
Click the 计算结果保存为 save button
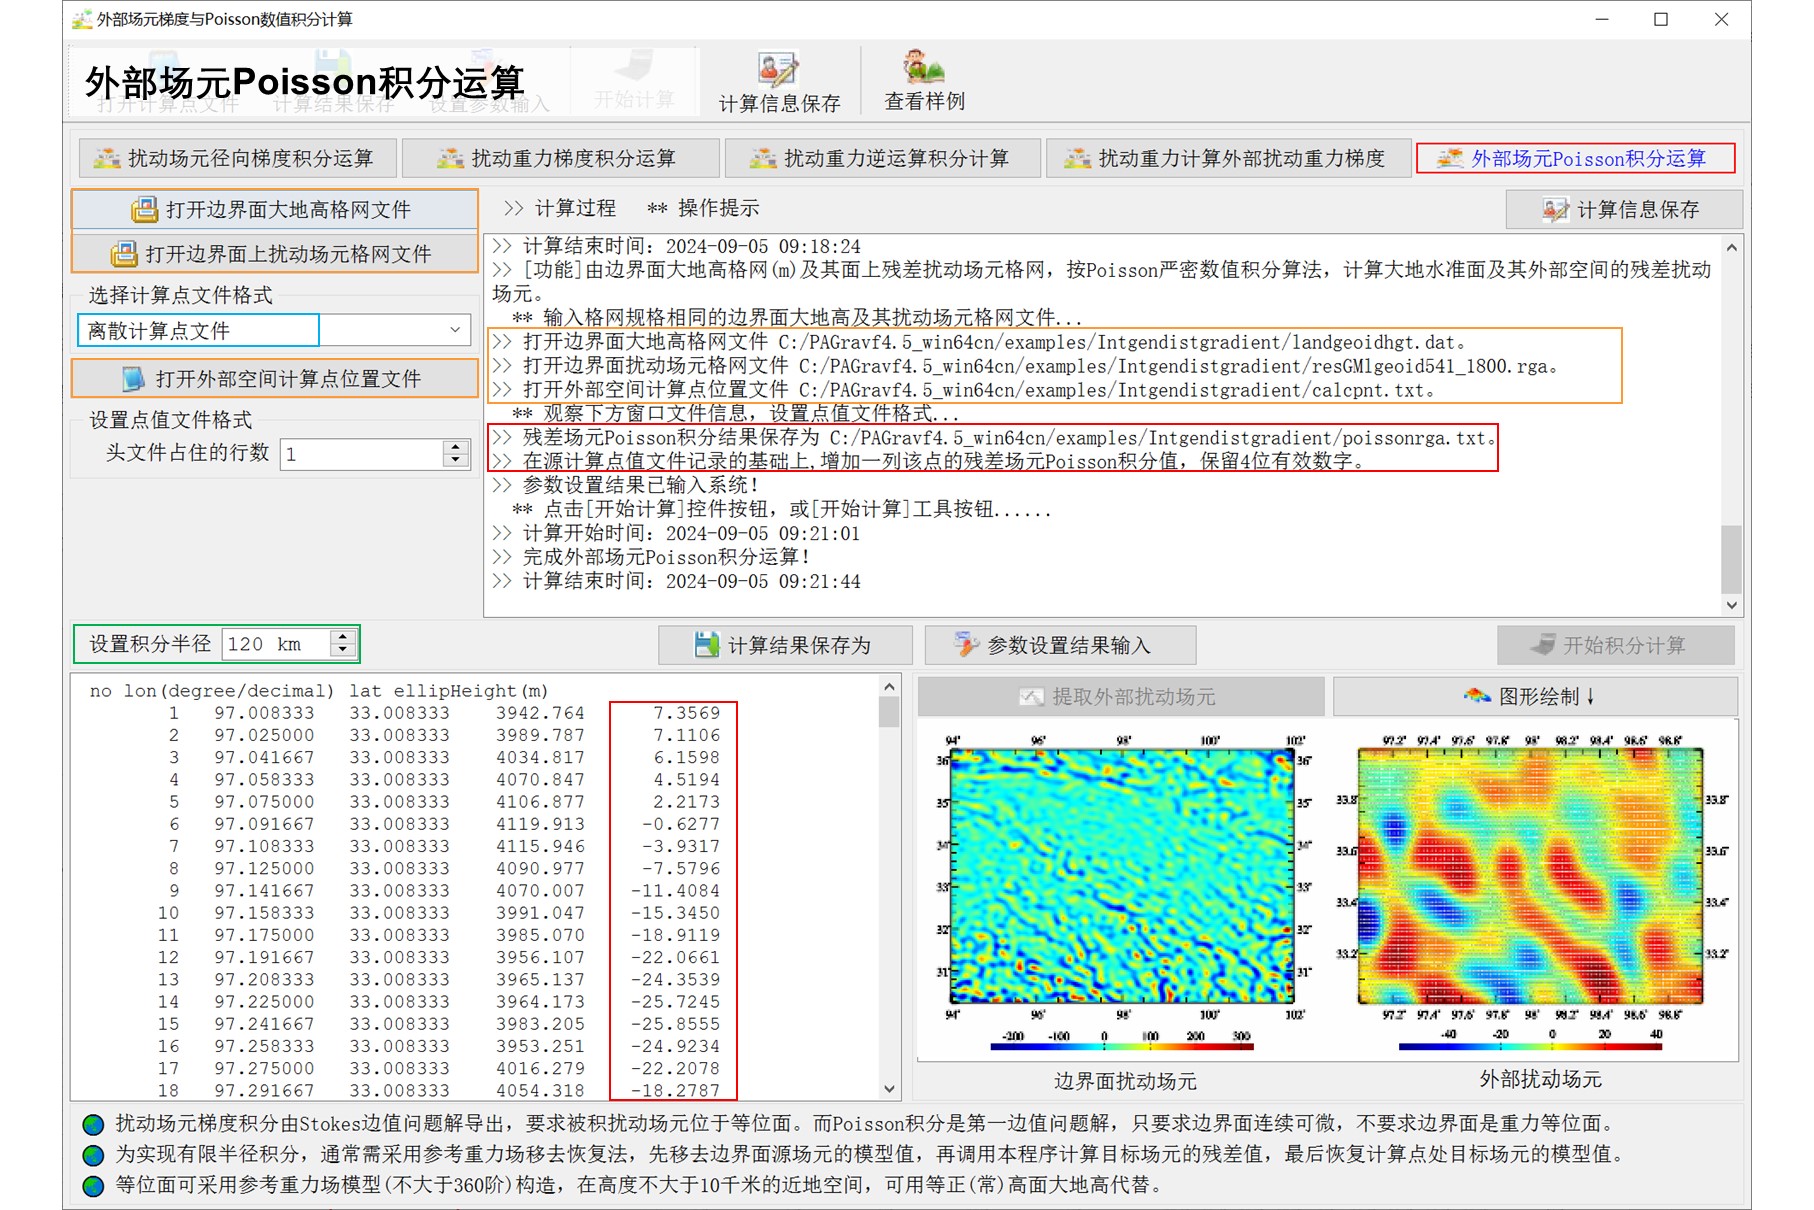click(785, 645)
